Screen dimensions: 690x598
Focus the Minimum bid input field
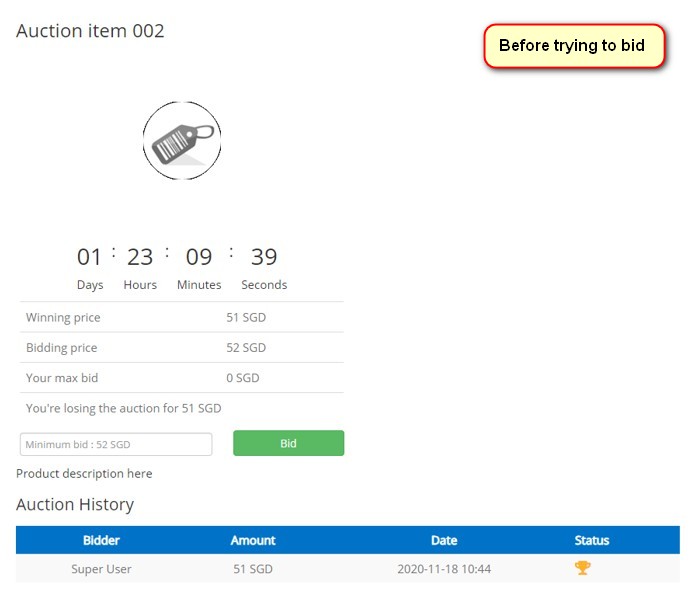coord(116,444)
